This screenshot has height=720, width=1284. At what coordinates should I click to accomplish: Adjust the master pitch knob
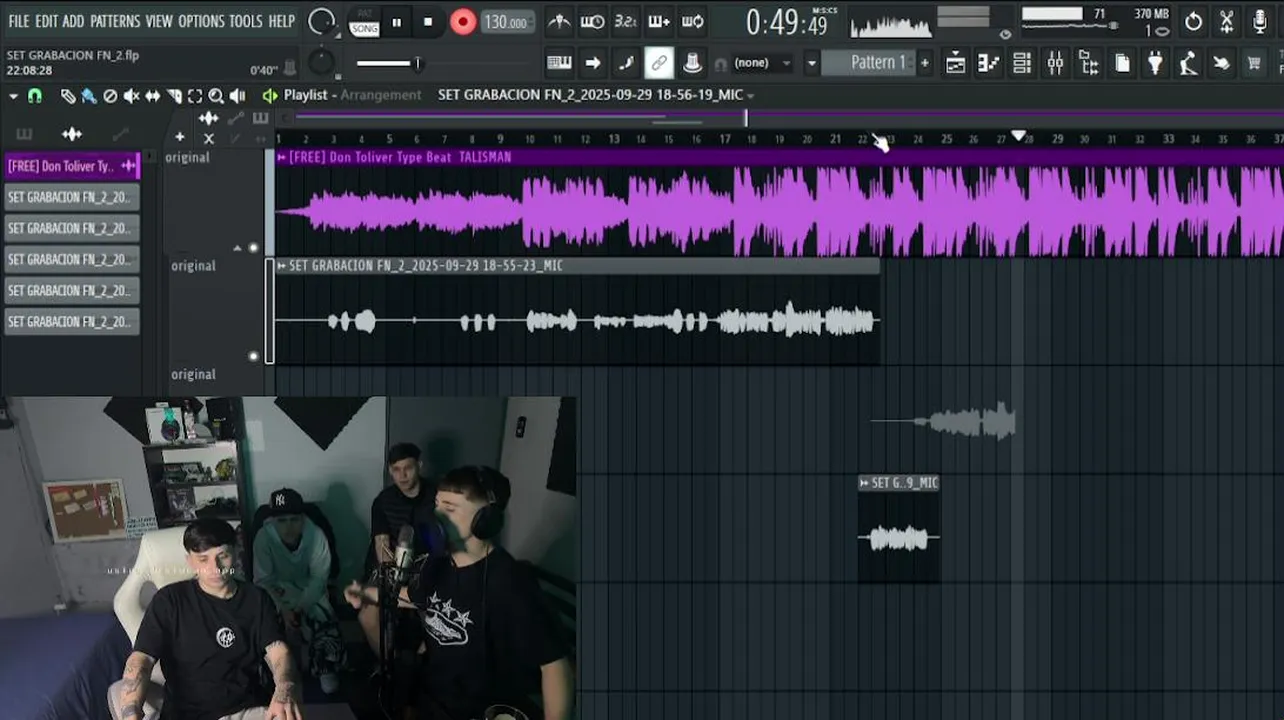pyautogui.click(x=321, y=63)
